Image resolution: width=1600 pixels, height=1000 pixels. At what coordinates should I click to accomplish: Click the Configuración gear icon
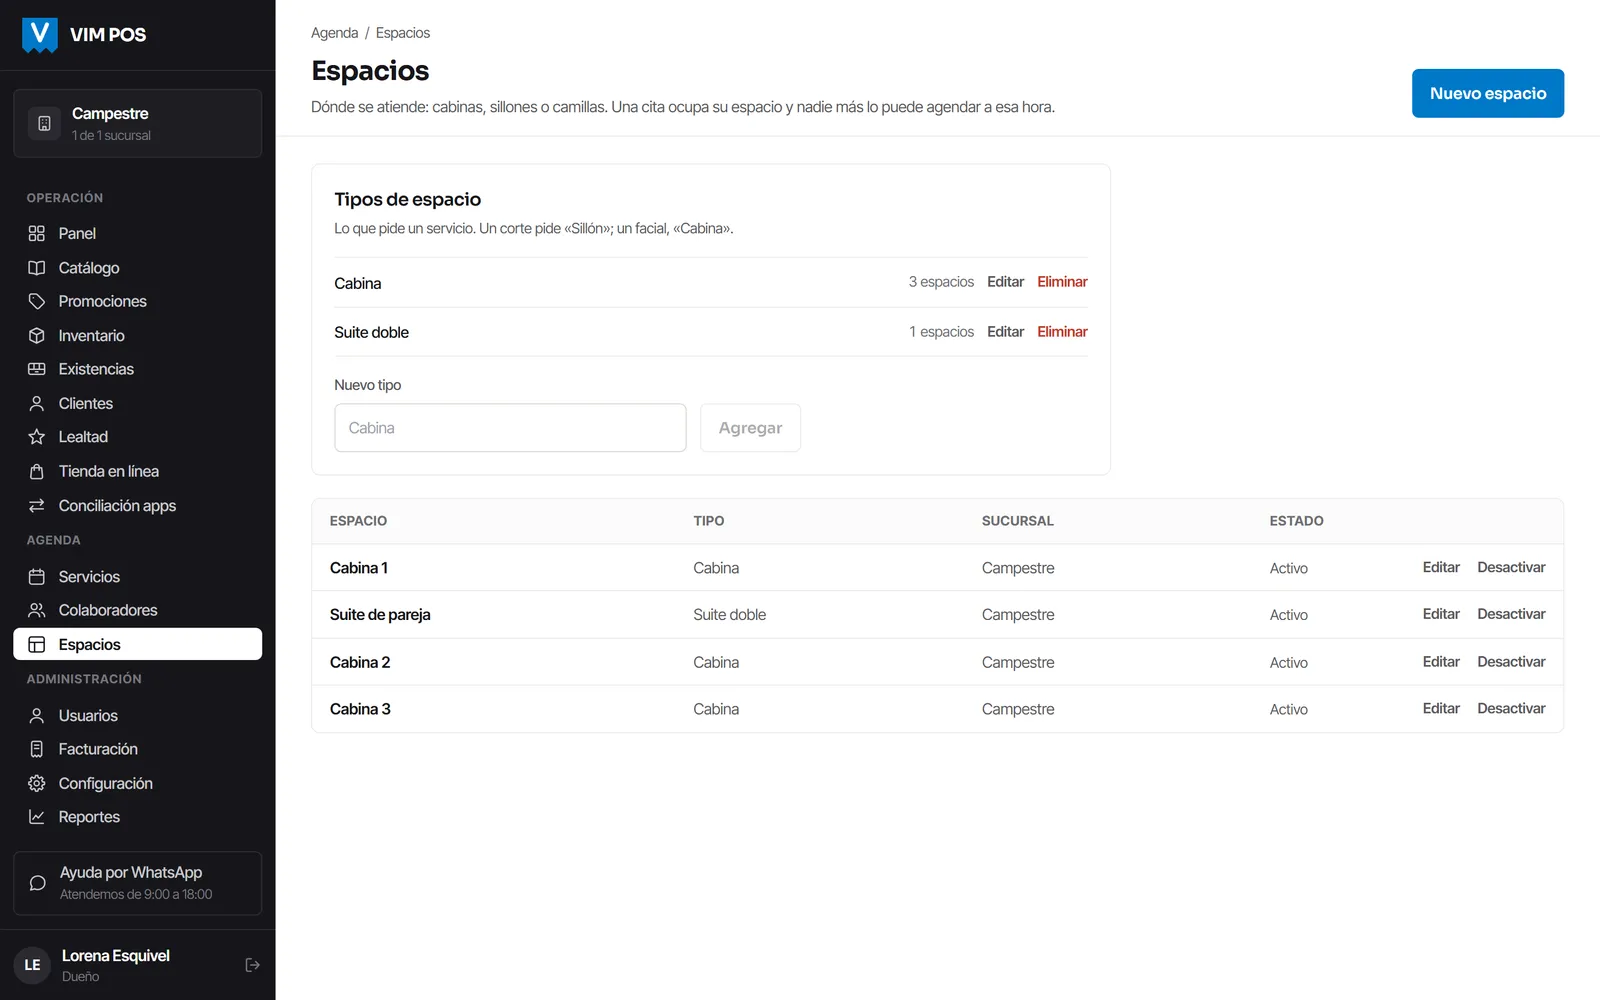tap(37, 783)
